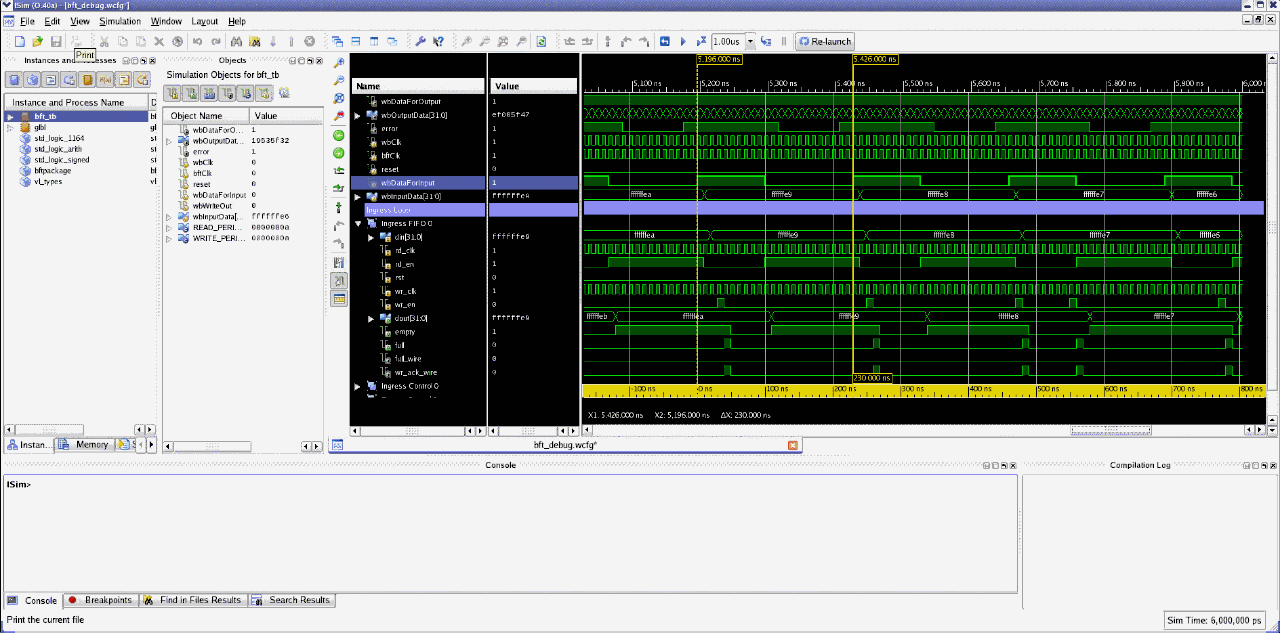Switch to the Find in Files Results tab
This screenshot has width=1280, height=633.
(193, 600)
